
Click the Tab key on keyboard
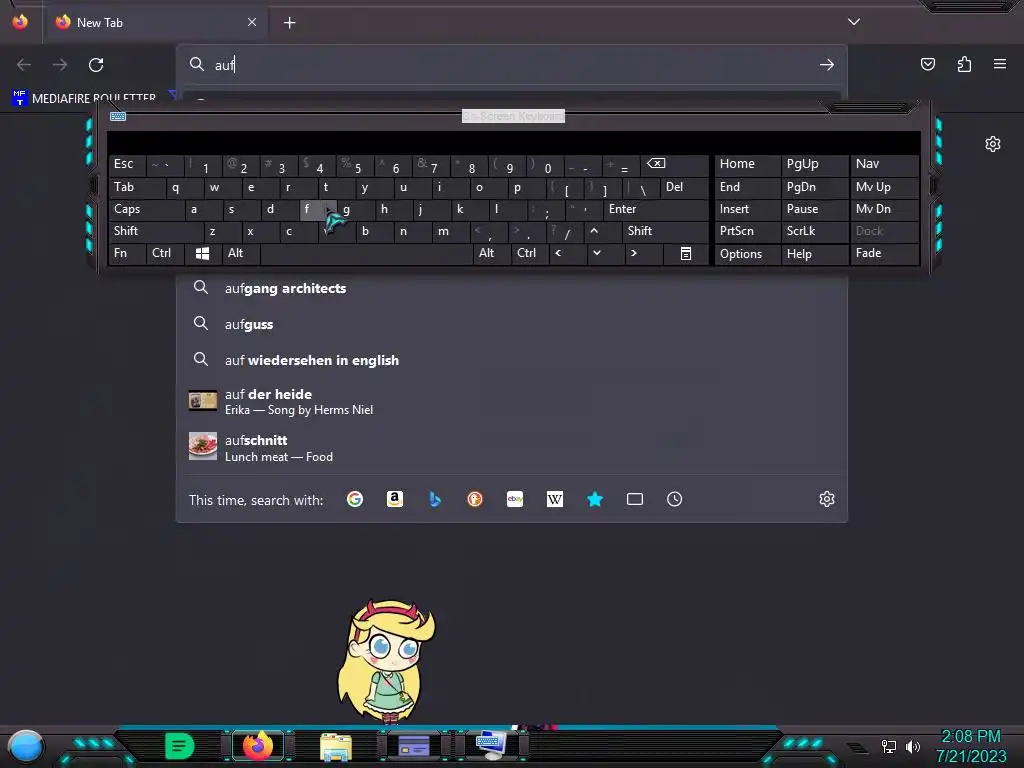pos(136,187)
